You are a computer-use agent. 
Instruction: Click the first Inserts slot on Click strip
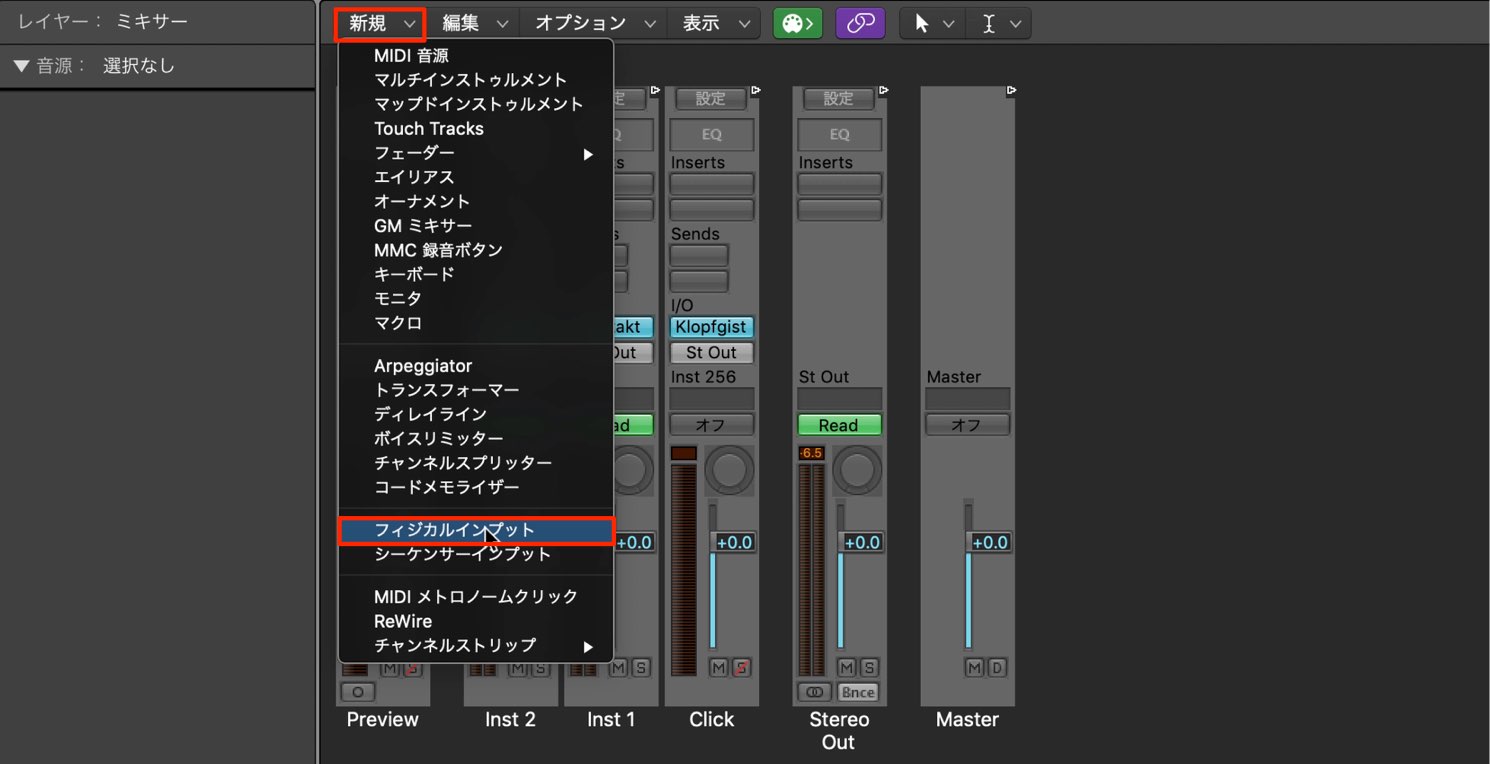click(x=711, y=184)
